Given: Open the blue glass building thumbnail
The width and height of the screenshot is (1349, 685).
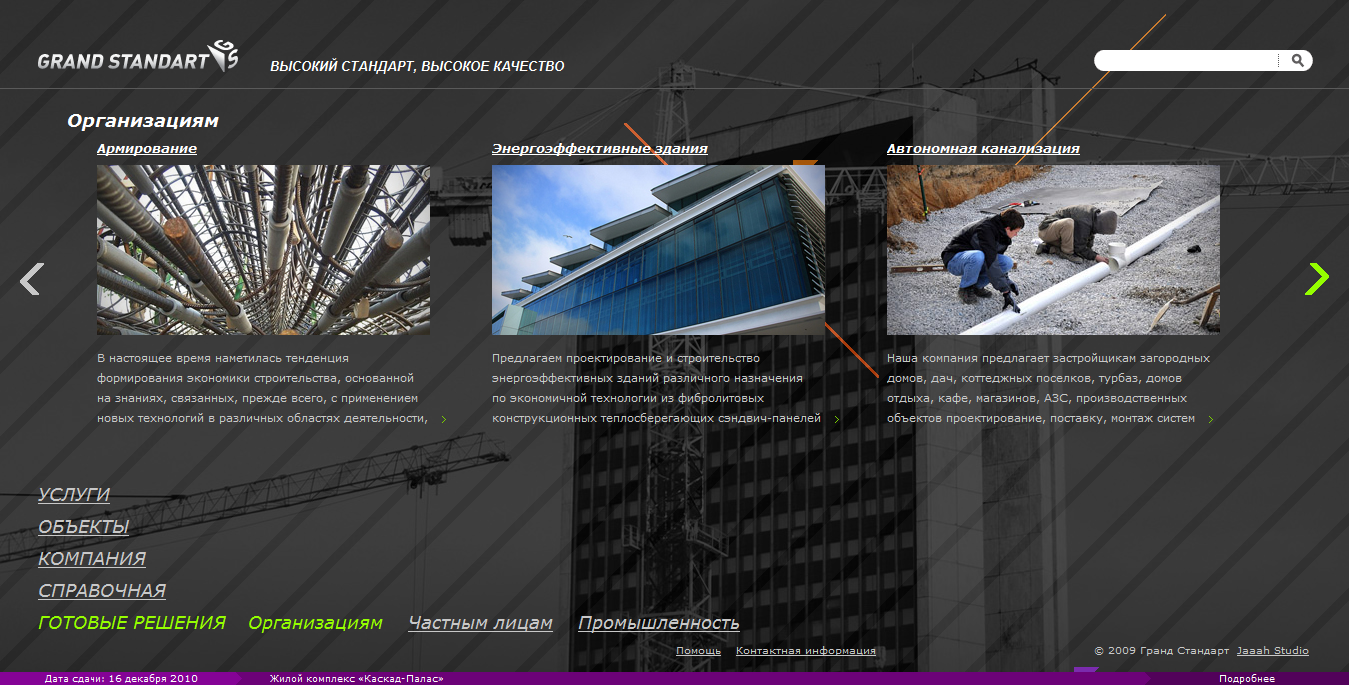Looking at the screenshot, I should coord(658,250).
